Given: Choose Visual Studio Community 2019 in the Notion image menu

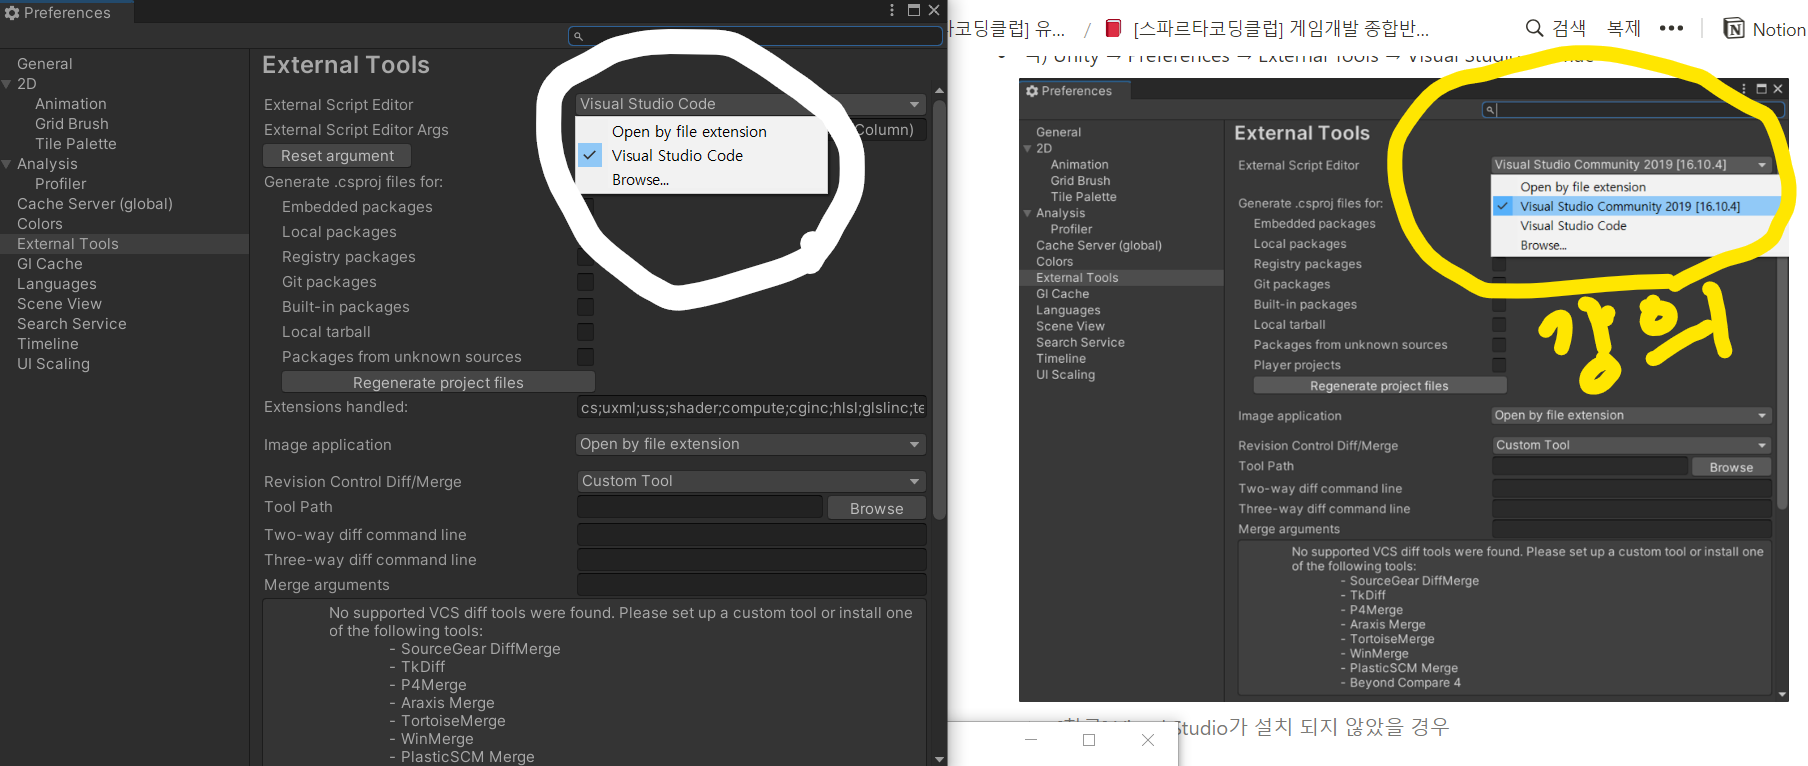Looking at the screenshot, I should coord(1636,206).
